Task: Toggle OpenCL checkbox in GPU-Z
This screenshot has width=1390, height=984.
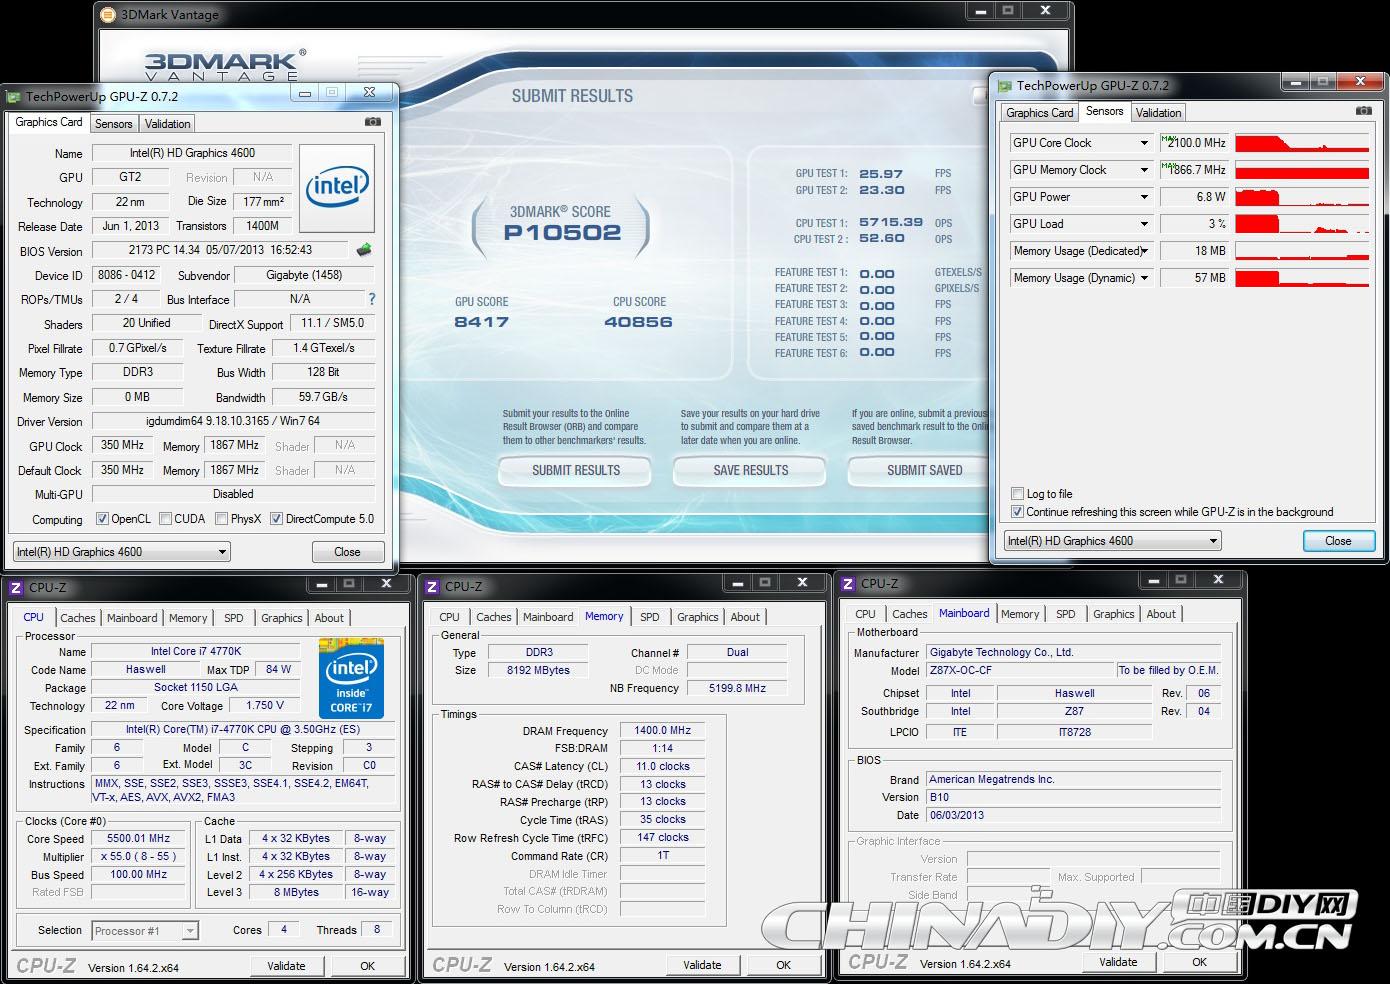Action: [x=102, y=519]
